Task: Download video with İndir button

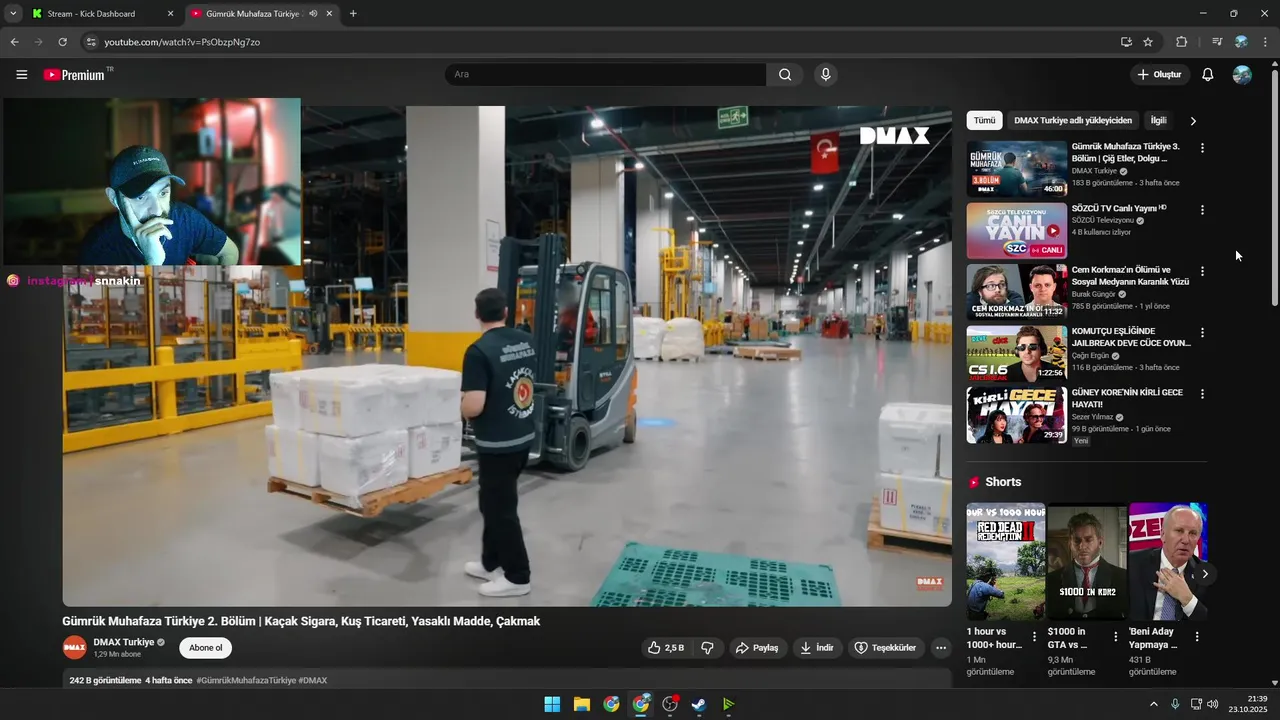Action: click(x=817, y=648)
